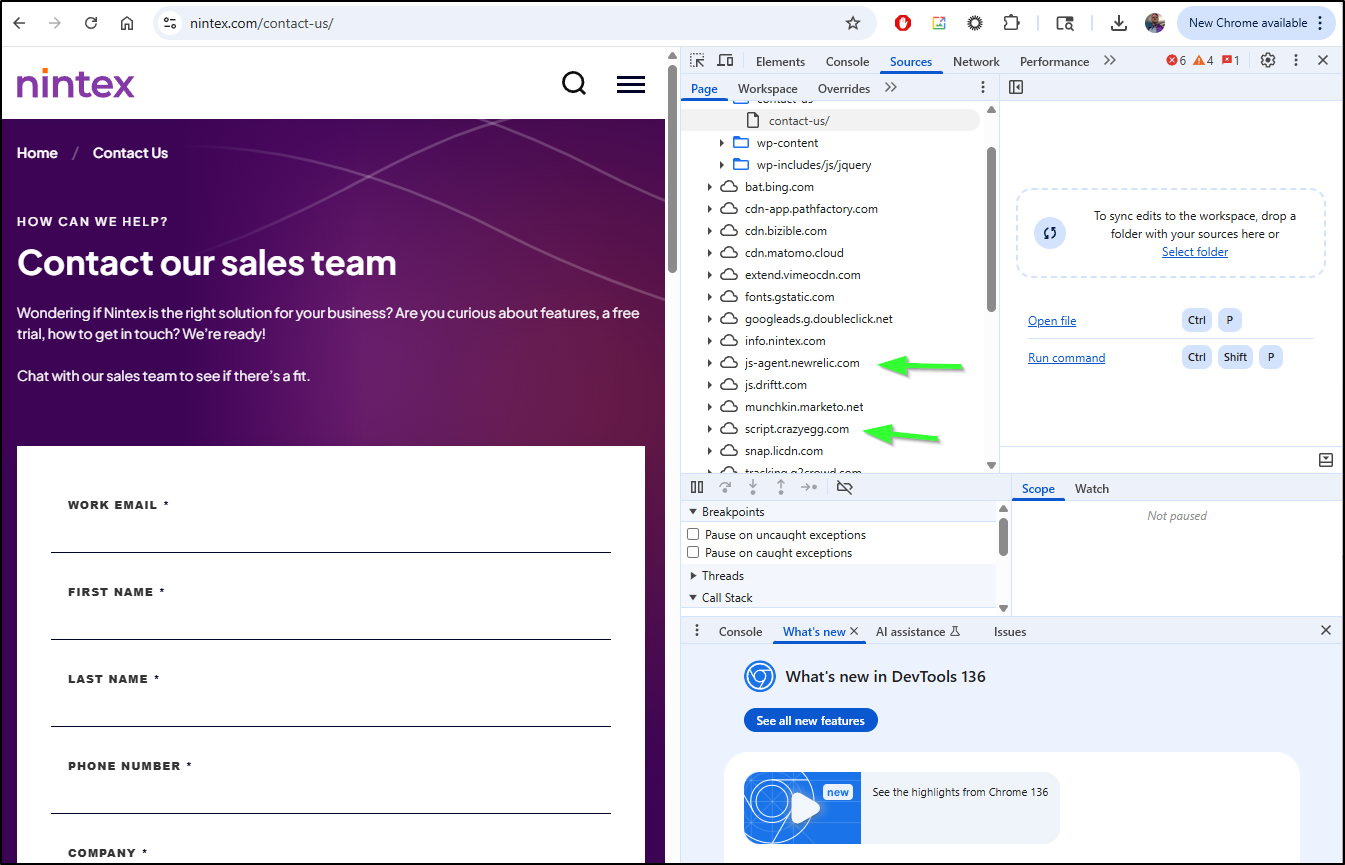This screenshot has width=1345, height=865.
Task: Open the DevTools customize kebab menu
Action: [x=1296, y=60]
